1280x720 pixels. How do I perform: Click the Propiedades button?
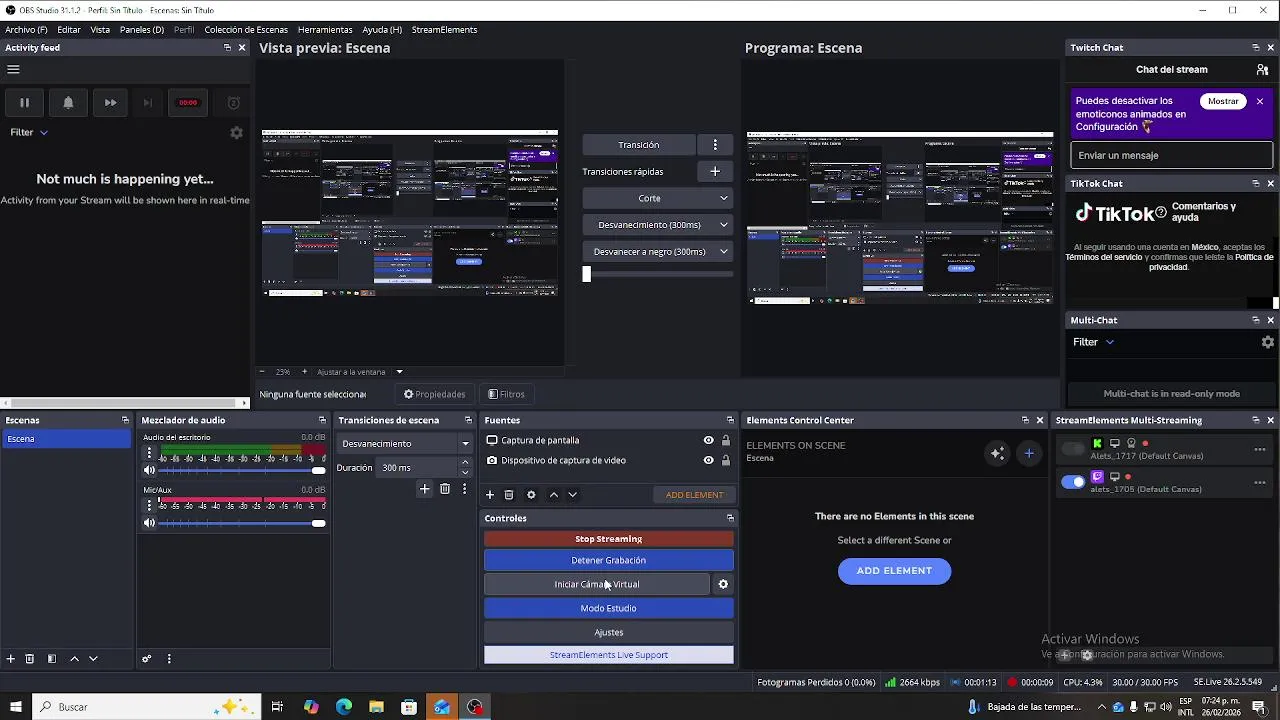coord(435,394)
